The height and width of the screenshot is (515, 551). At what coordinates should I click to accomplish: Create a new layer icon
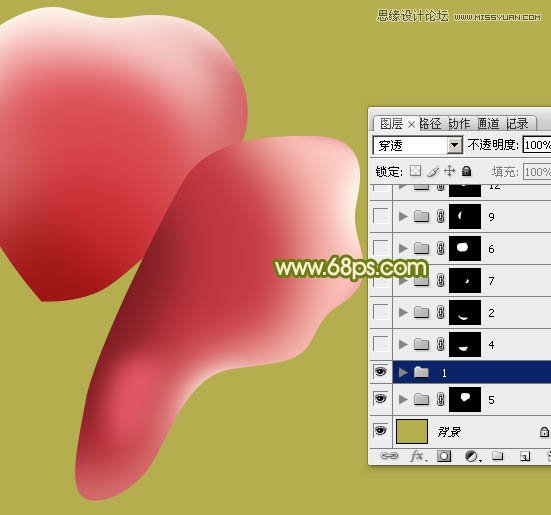click(525, 456)
